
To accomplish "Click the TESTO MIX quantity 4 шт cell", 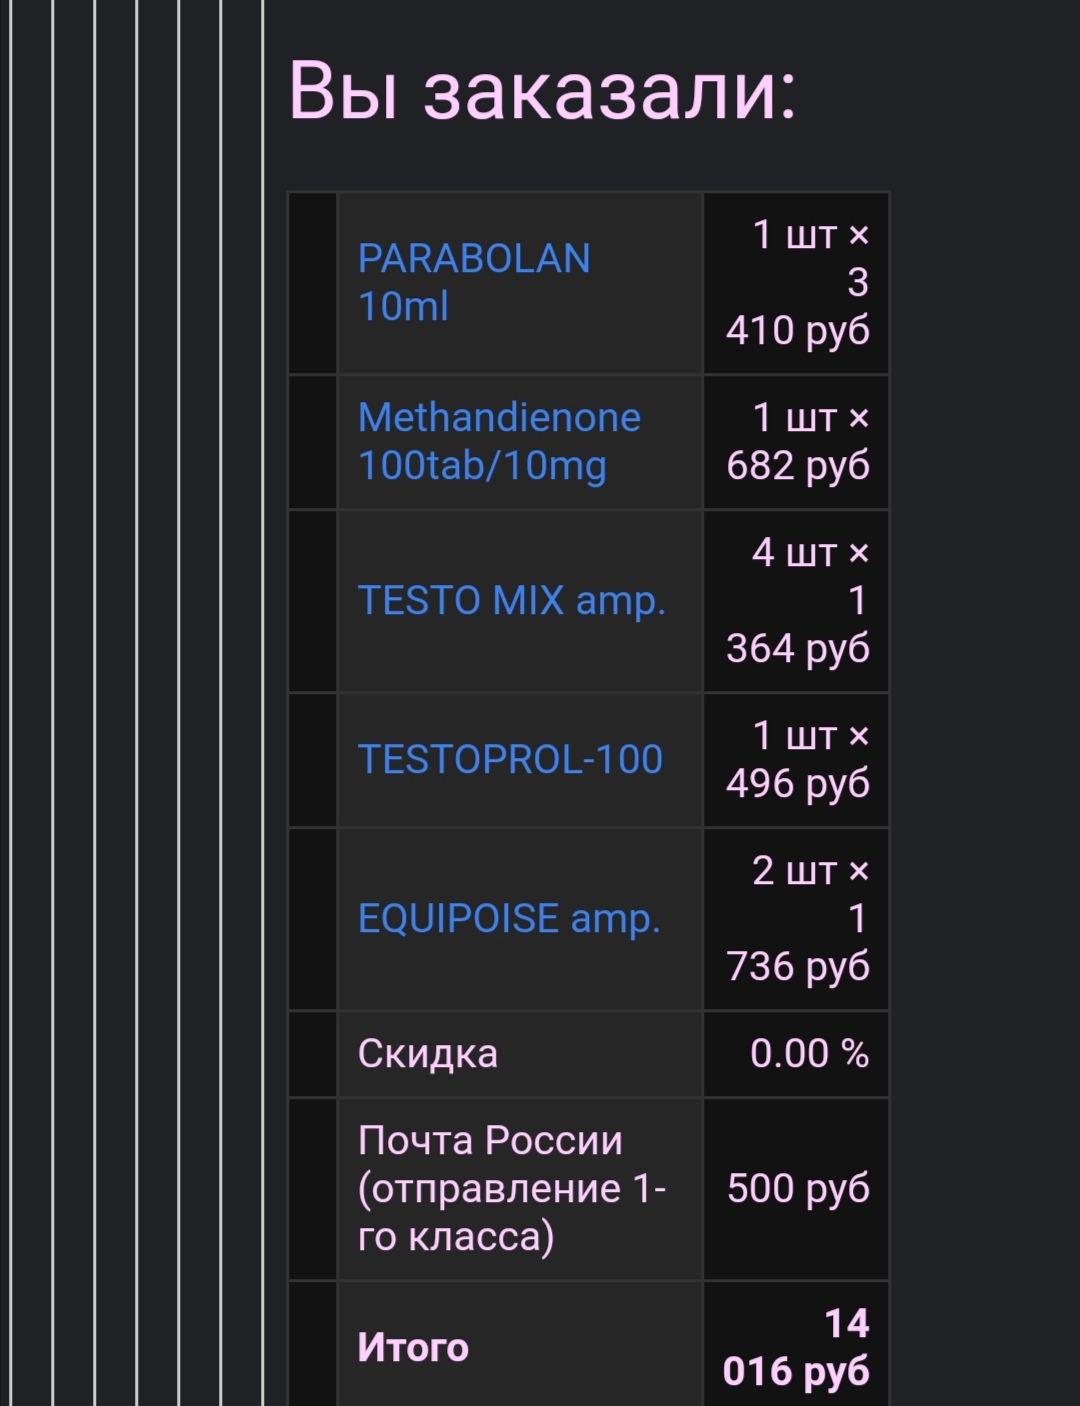I will [x=797, y=553].
